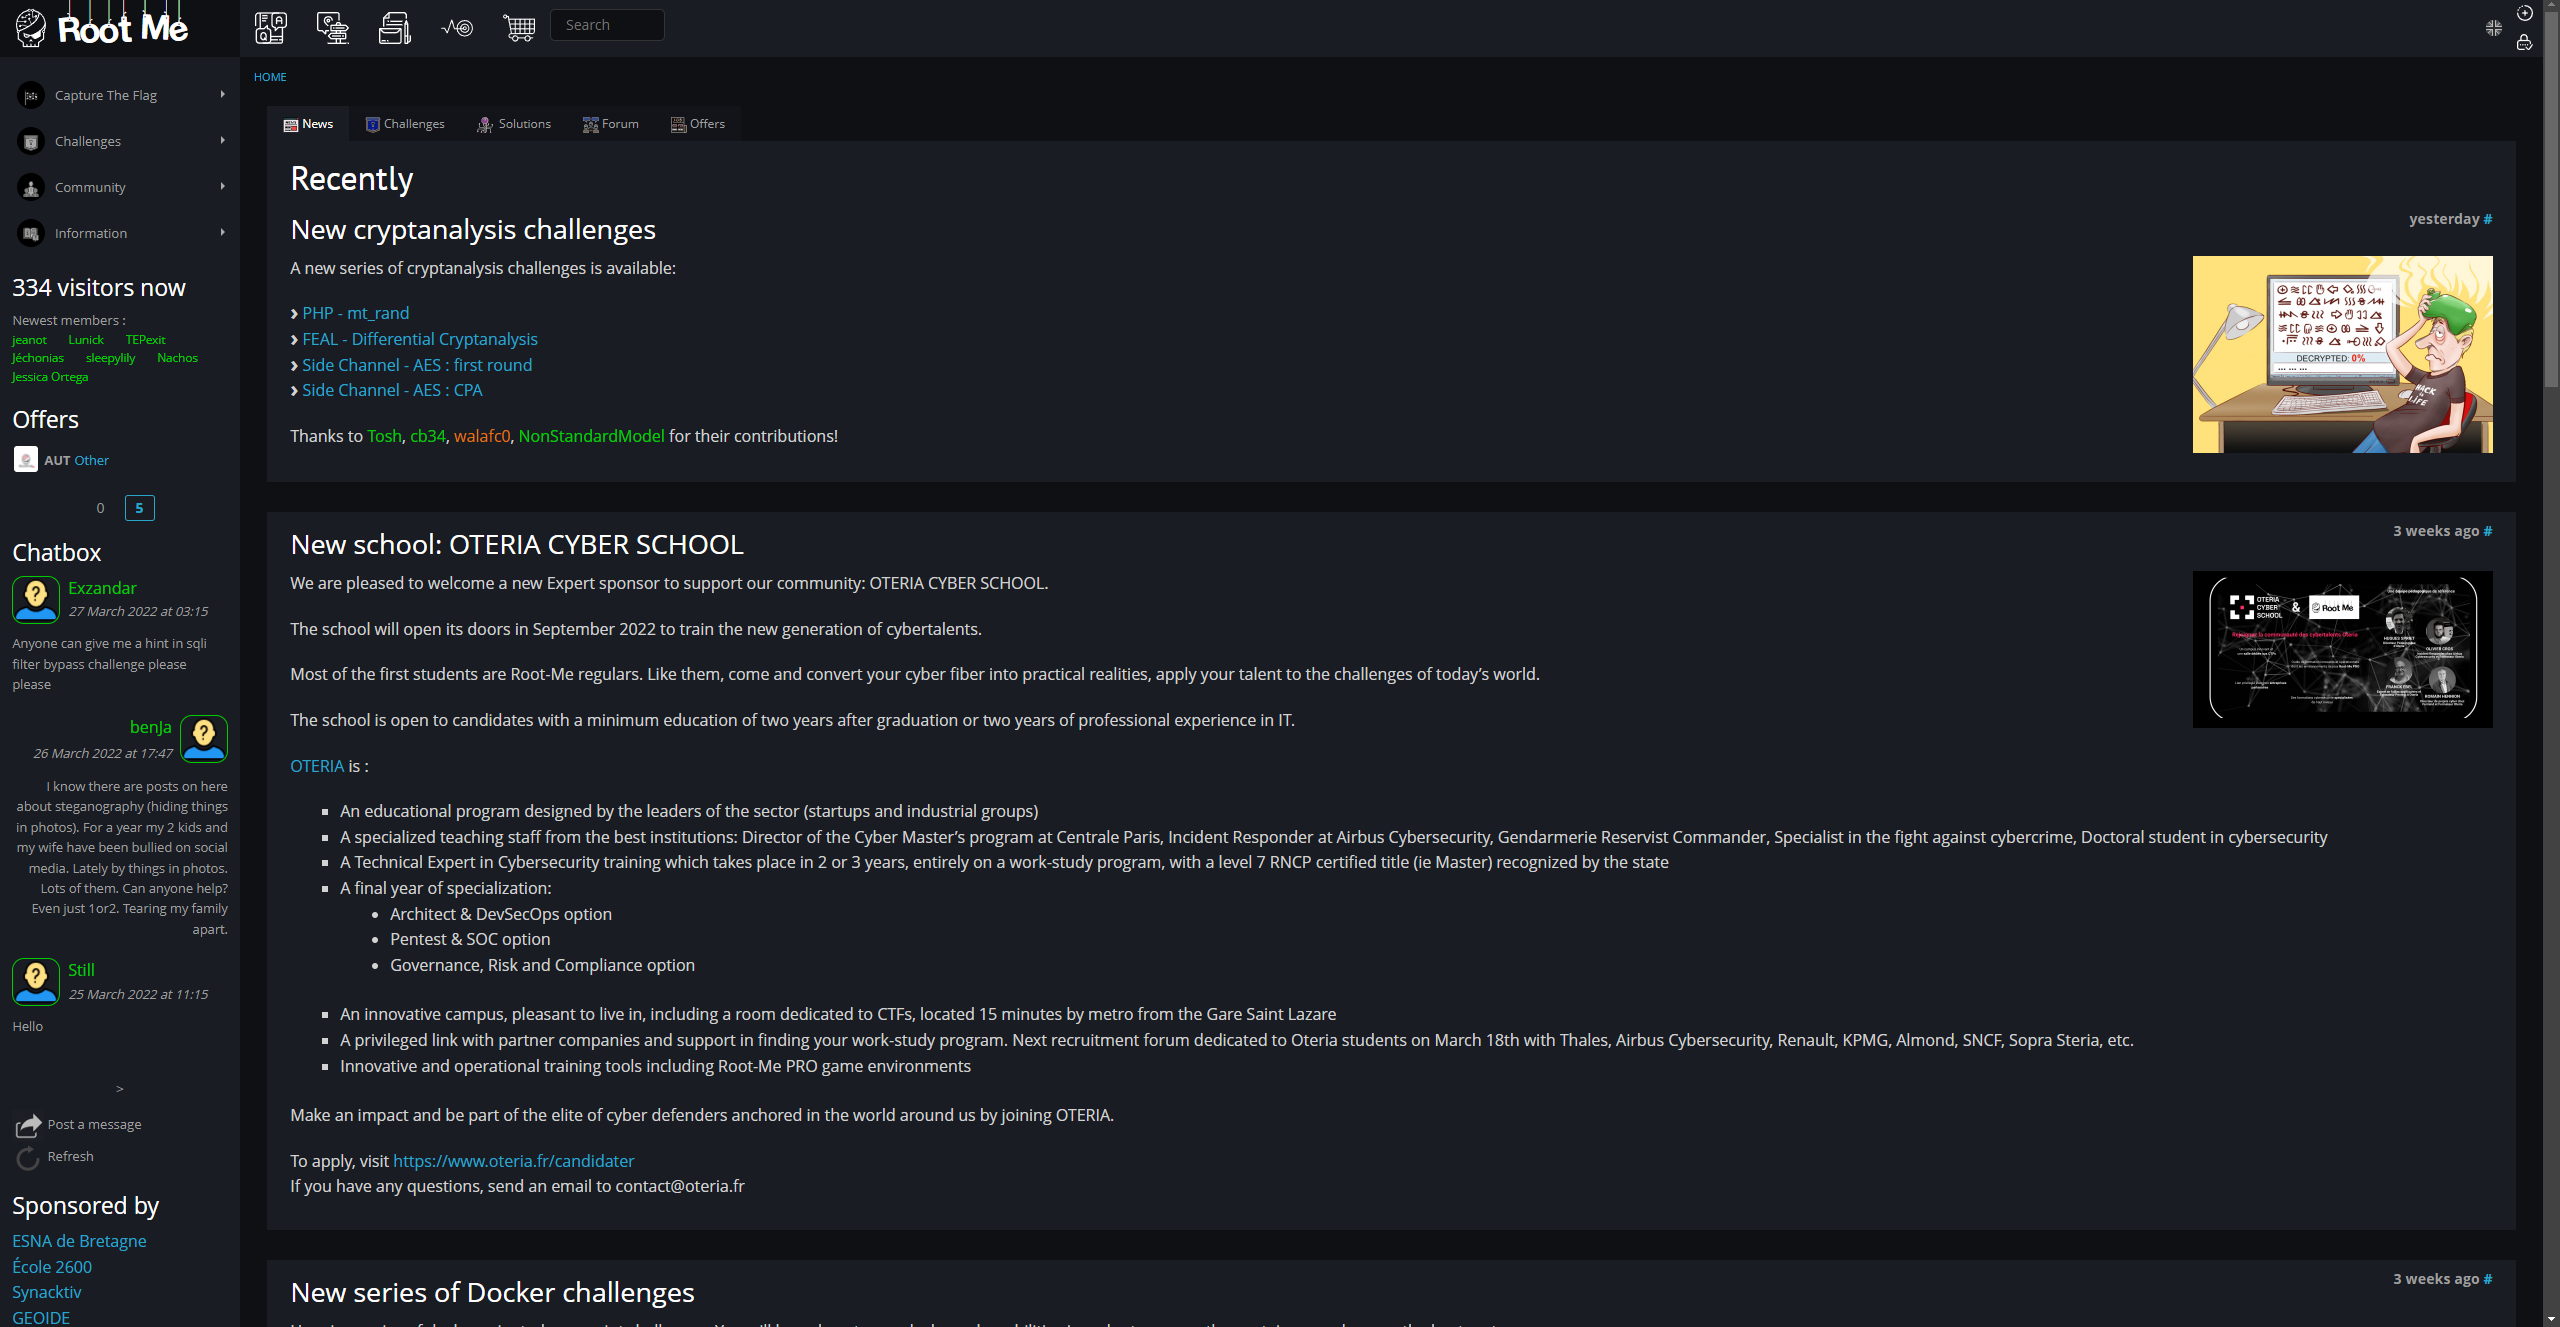Open the Q&A chat icon in top bar

click(271, 27)
